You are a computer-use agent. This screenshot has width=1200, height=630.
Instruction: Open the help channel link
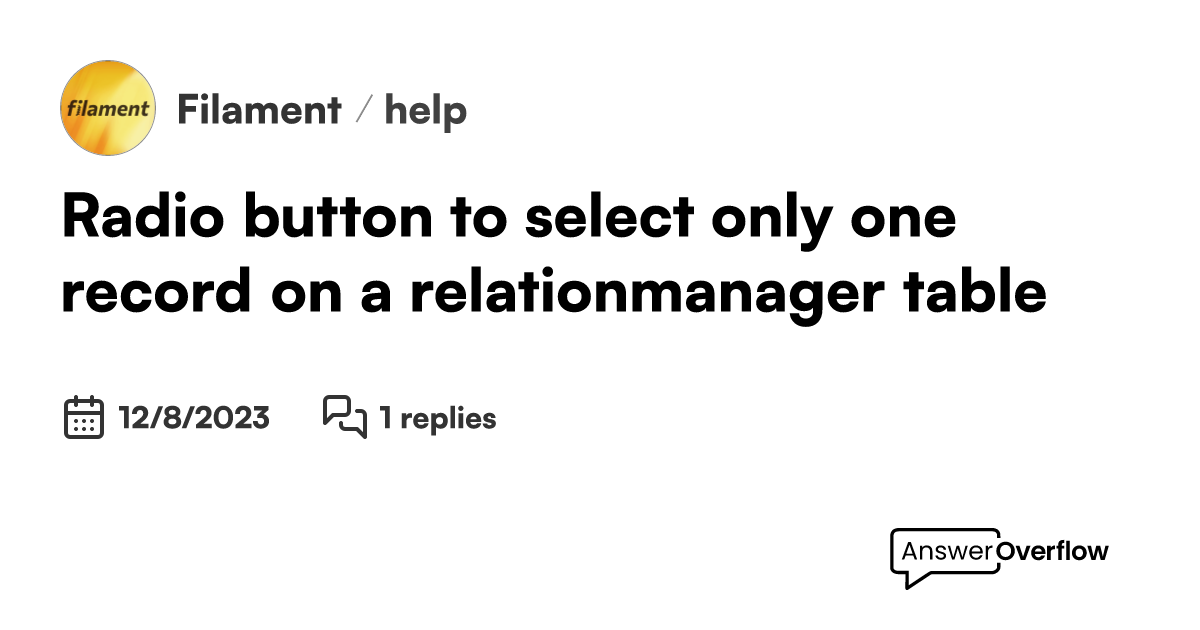426,110
